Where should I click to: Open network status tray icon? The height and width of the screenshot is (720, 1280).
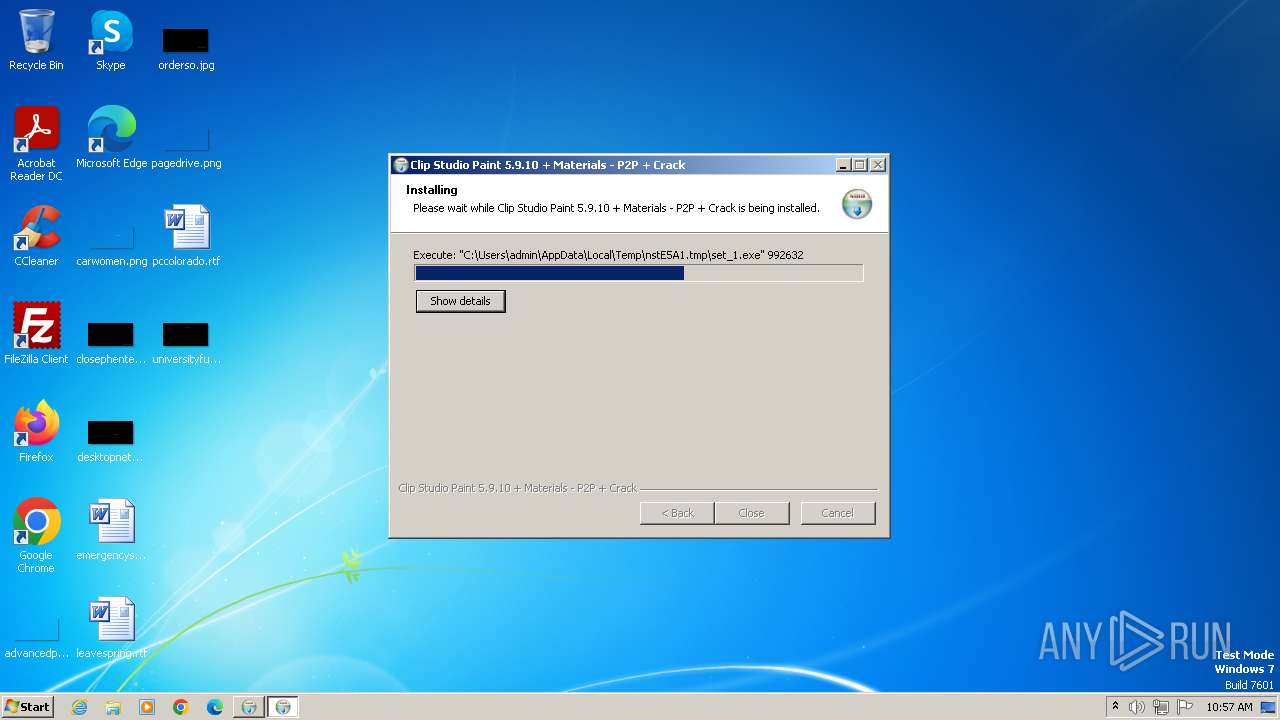point(1161,707)
